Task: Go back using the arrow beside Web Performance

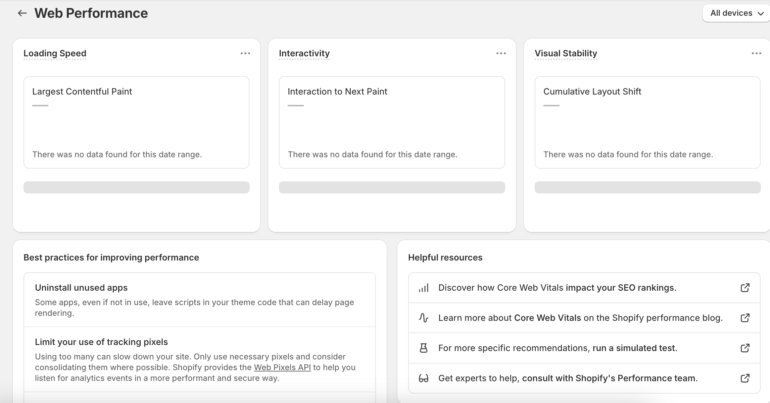Action: tap(22, 13)
